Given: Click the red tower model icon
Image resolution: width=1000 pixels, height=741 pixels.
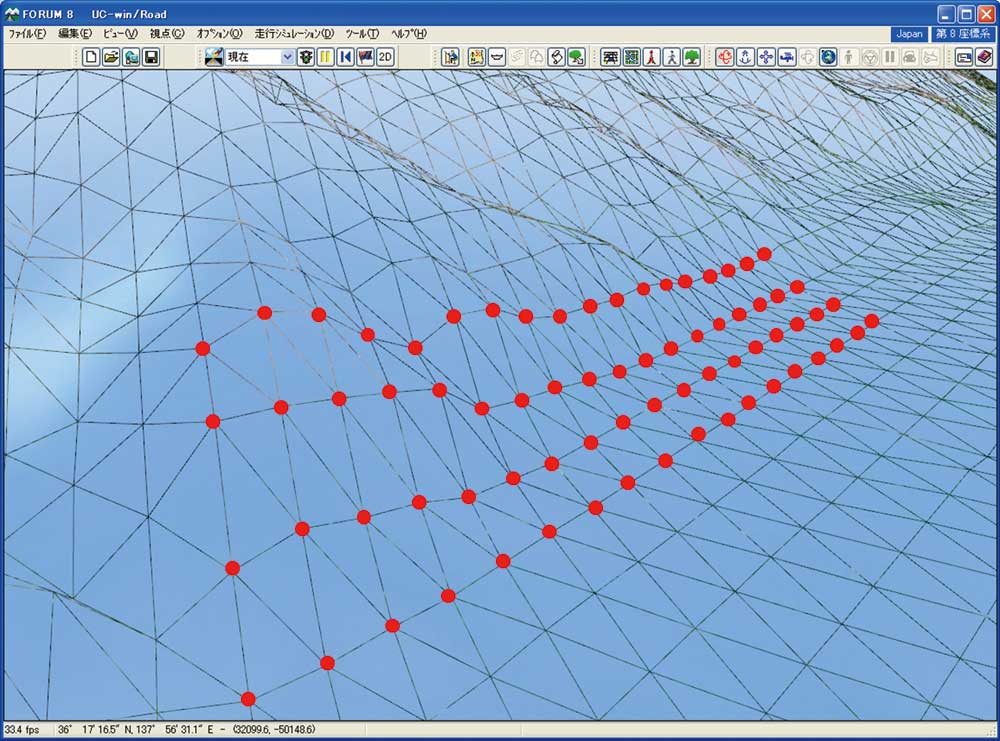Looking at the screenshot, I should (651, 57).
